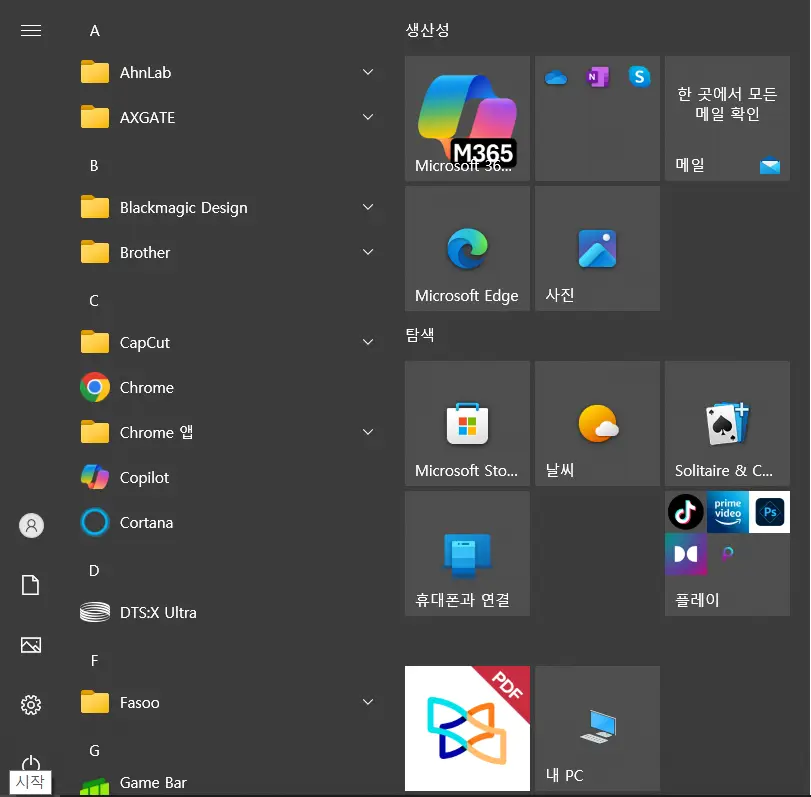Jump via the letter A header
Image resolution: width=811 pixels, height=797 pixels.
(94, 31)
